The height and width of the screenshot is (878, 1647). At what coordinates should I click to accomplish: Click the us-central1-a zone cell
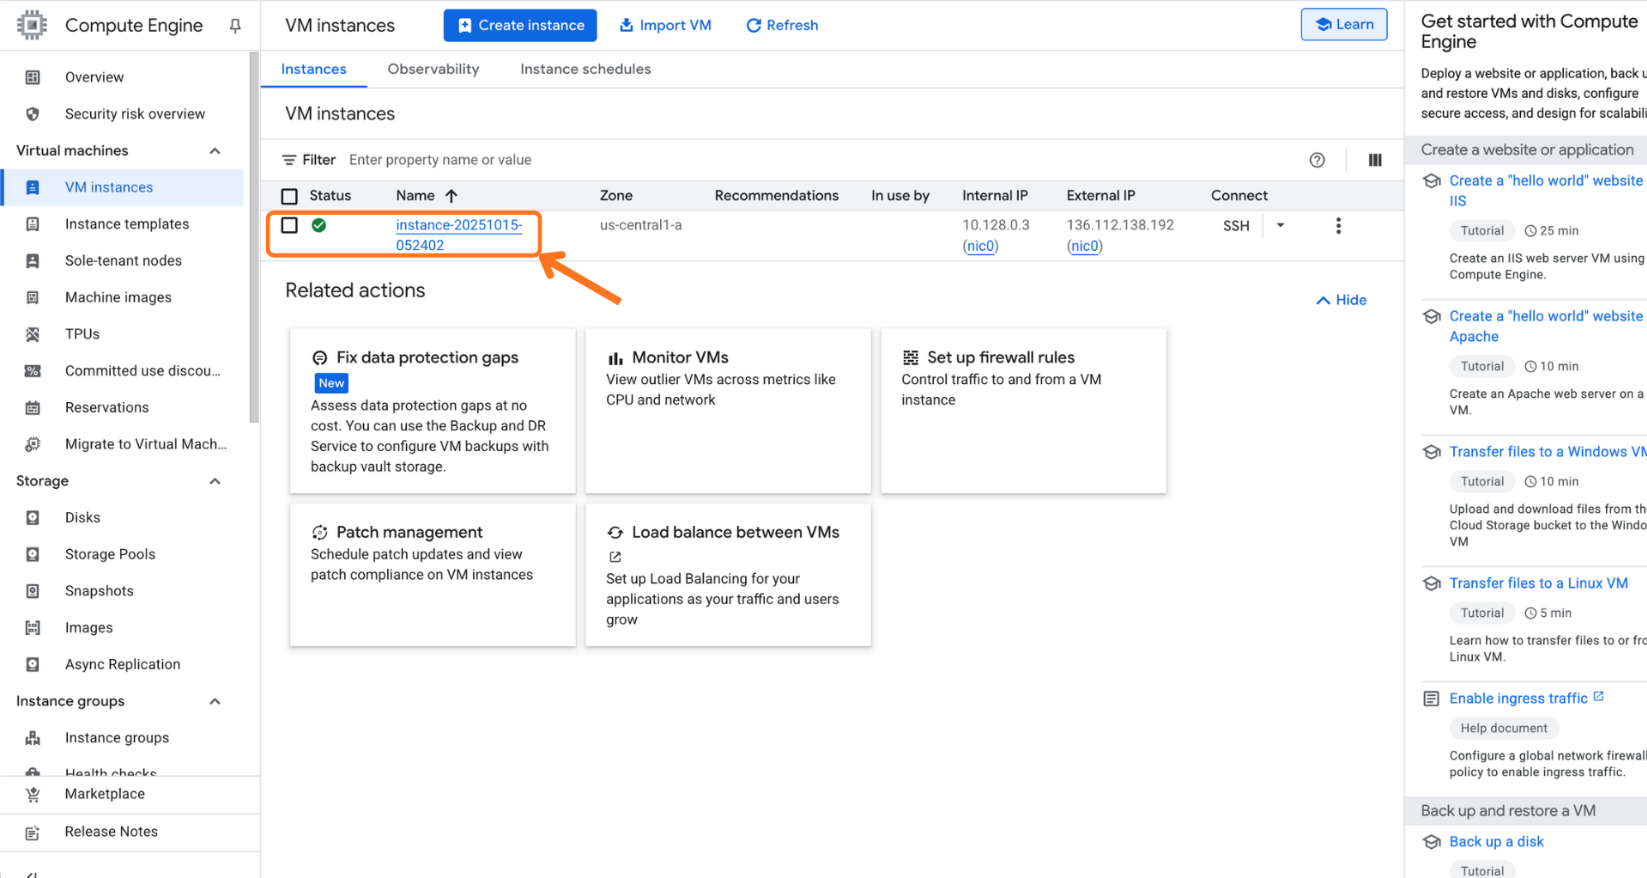(x=641, y=225)
